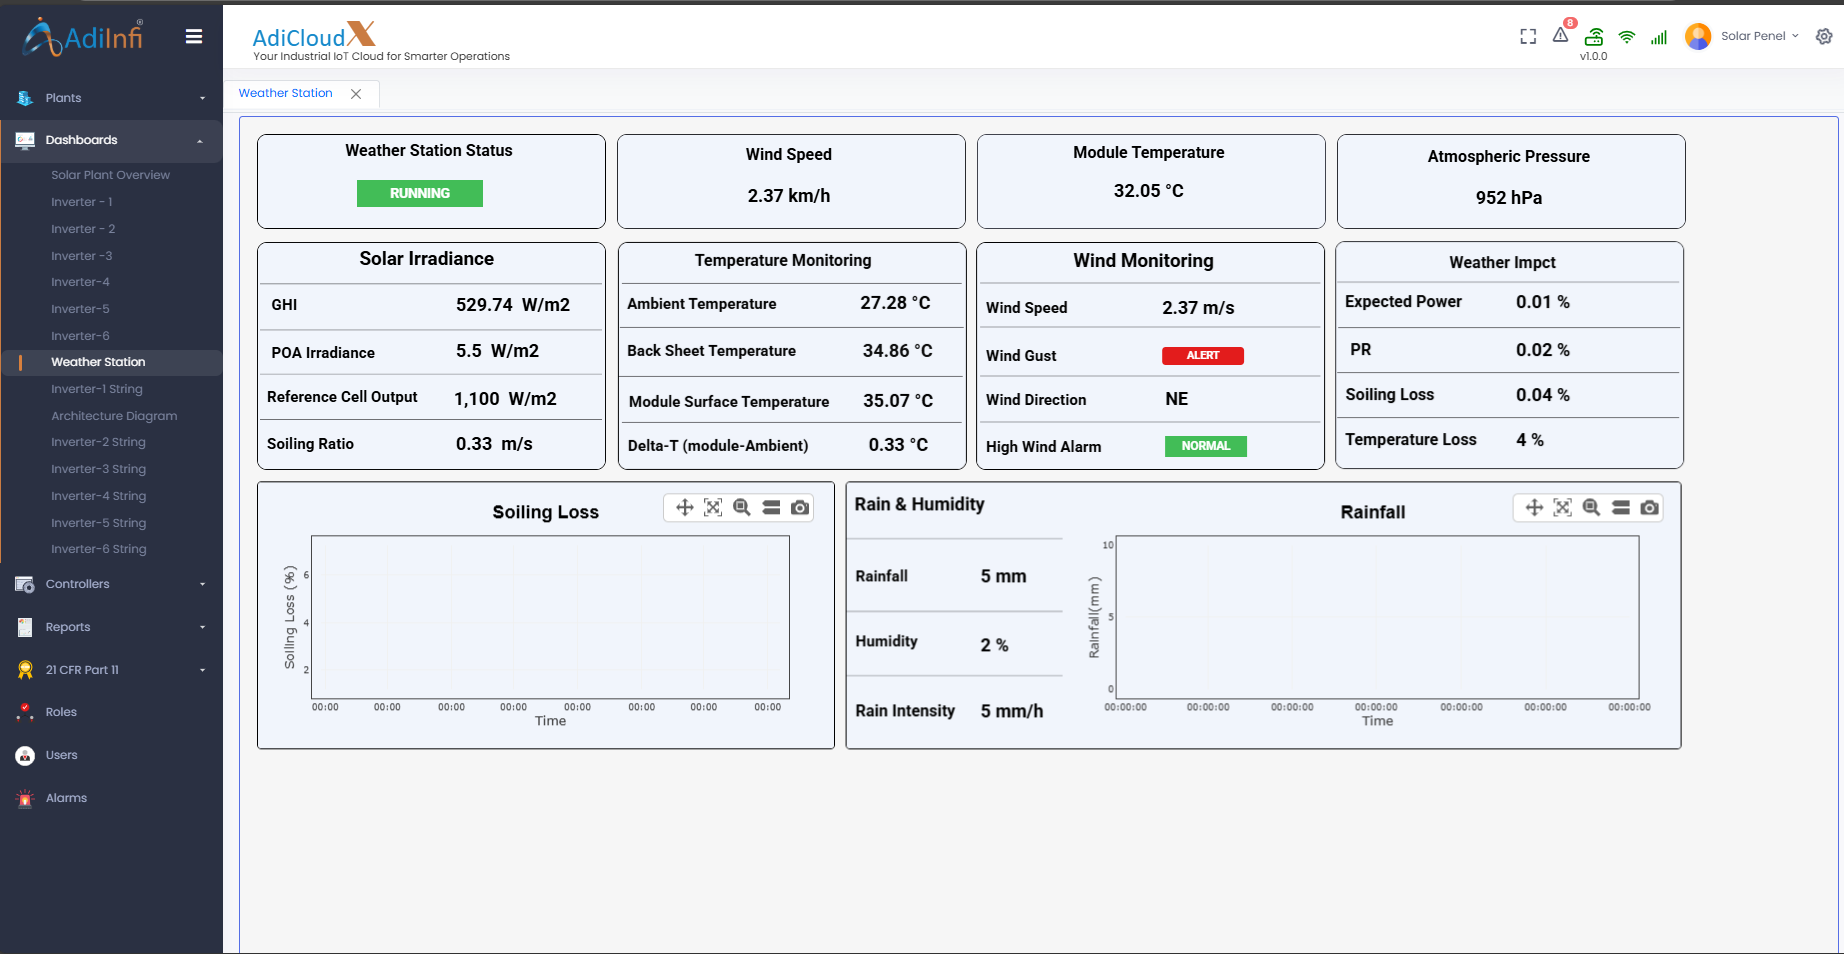
Task: Click the green RUNNING status badge
Action: (420, 194)
